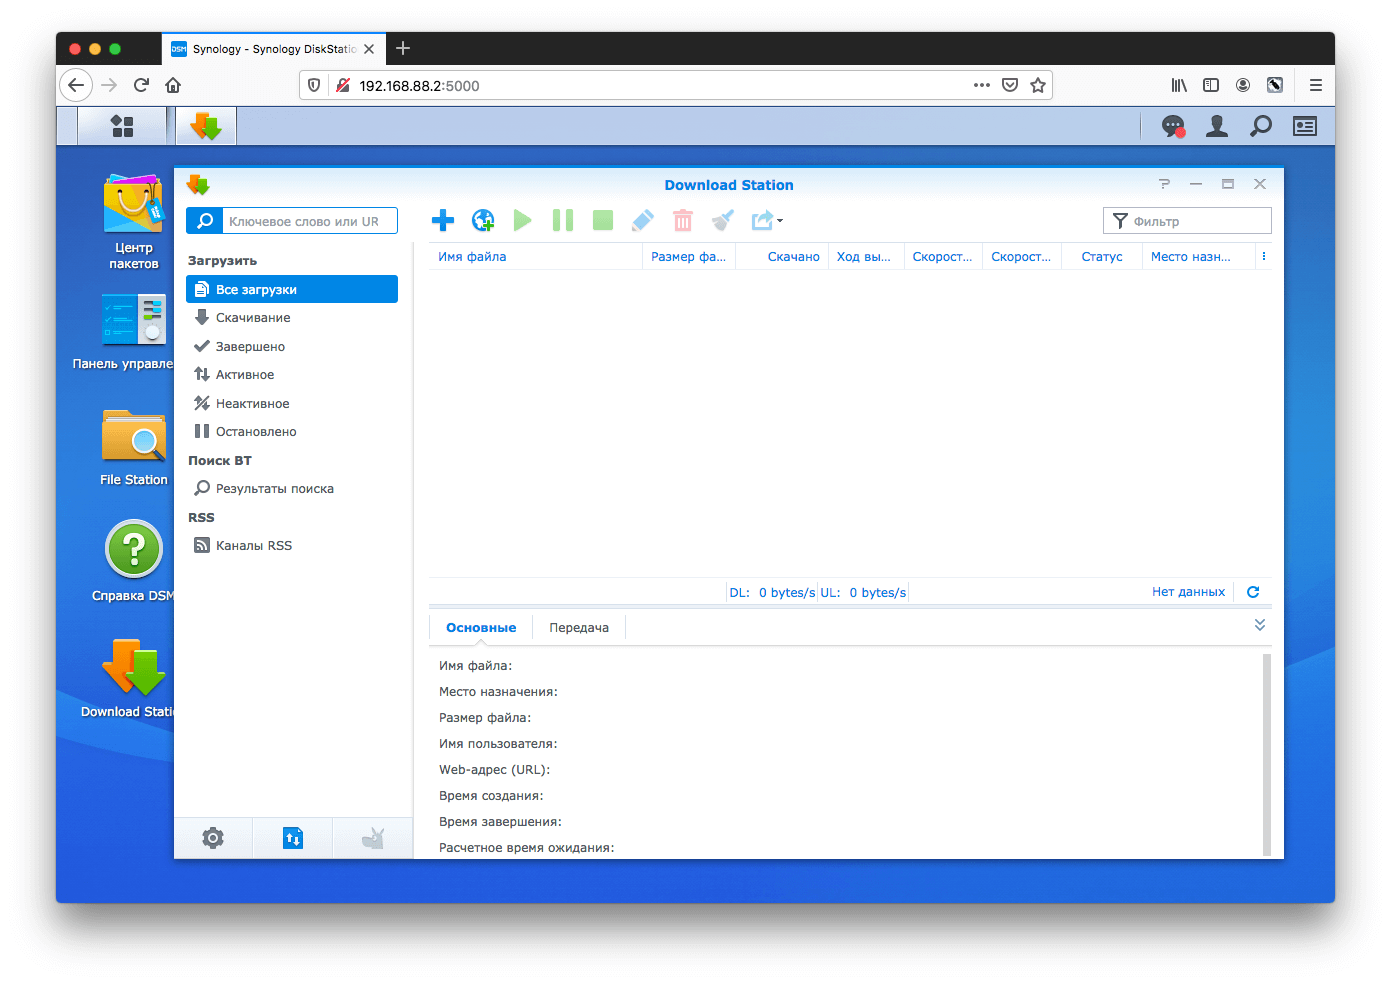This screenshot has width=1391, height=983.
Task: Expand the share action dropdown arrow
Action: click(x=780, y=221)
